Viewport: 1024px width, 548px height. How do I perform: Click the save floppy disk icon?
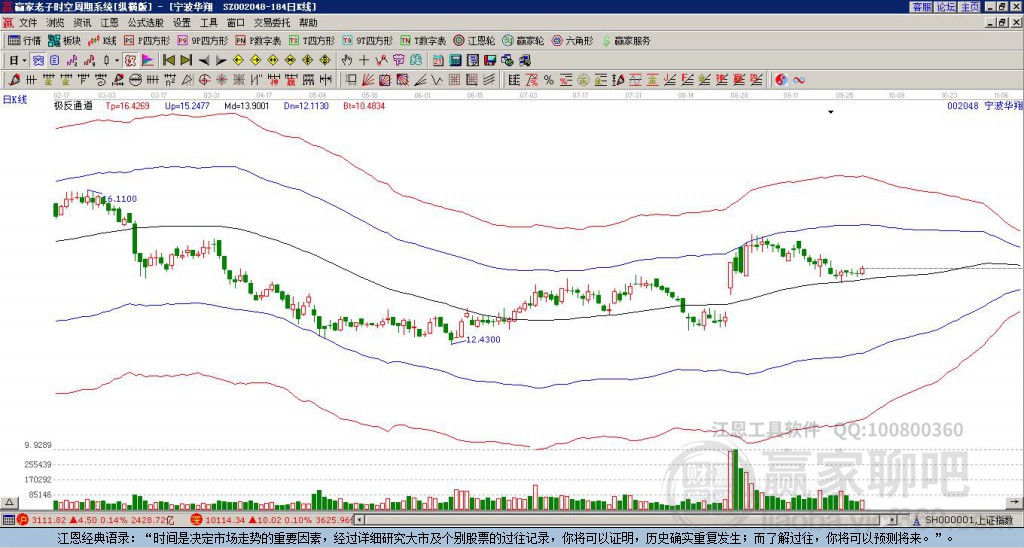click(490, 60)
